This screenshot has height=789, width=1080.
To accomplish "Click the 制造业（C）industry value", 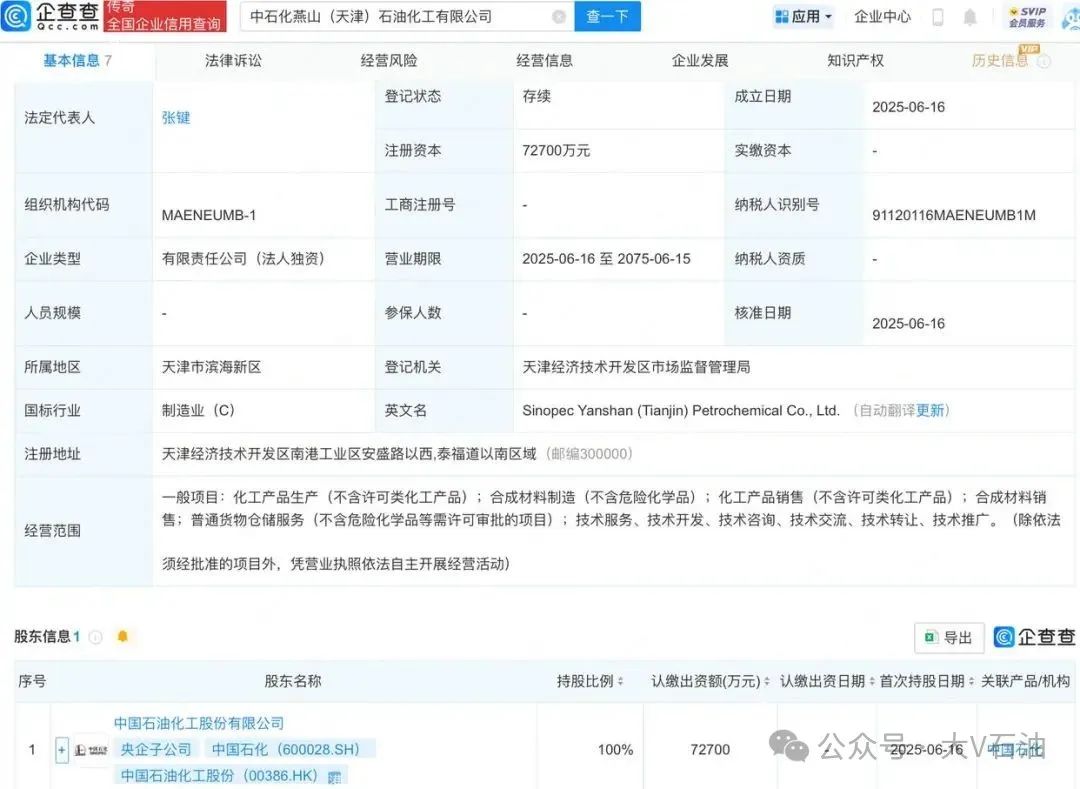I will point(198,410).
